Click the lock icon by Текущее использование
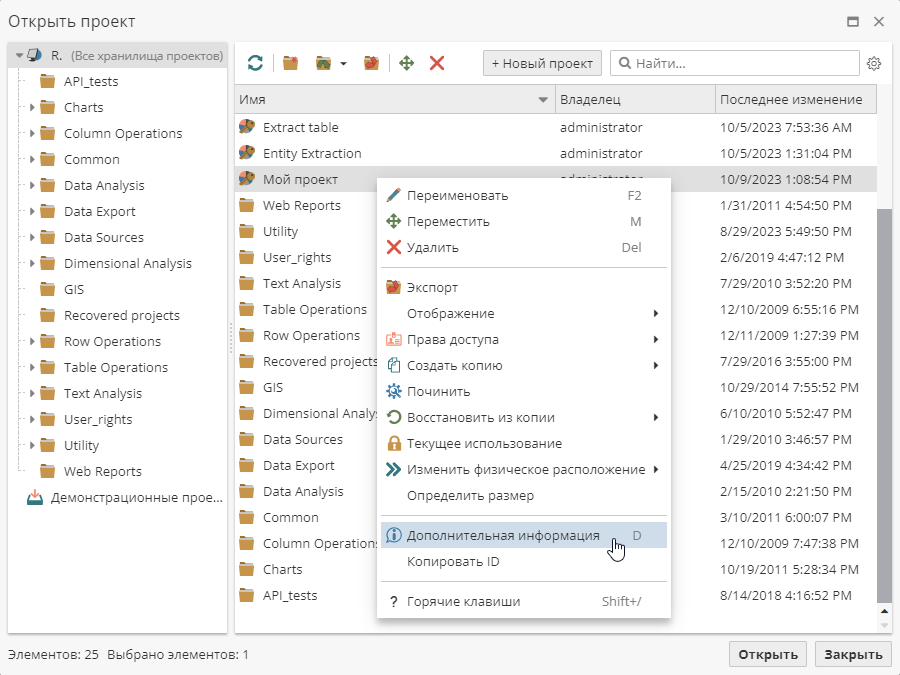Screen dimensions: 900x675 click(x=393, y=443)
